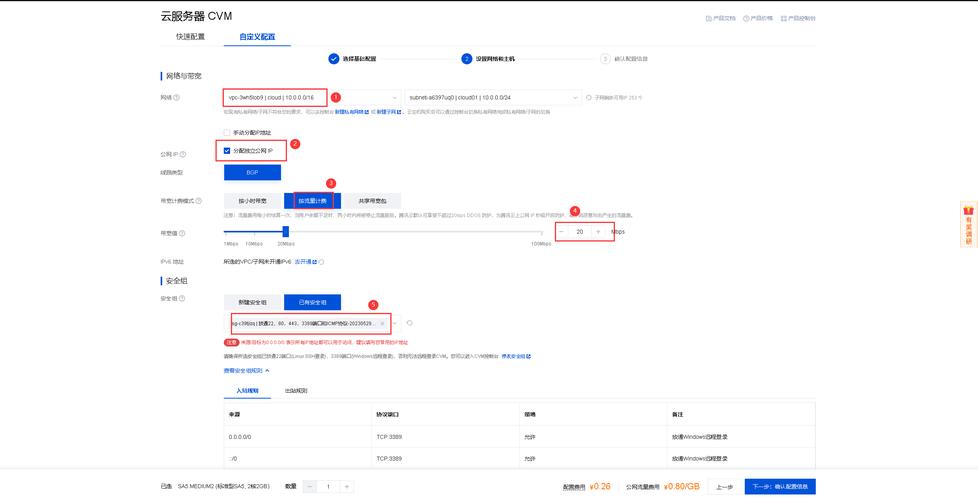Switch to the 出站规则 tab

click(x=296, y=391)
